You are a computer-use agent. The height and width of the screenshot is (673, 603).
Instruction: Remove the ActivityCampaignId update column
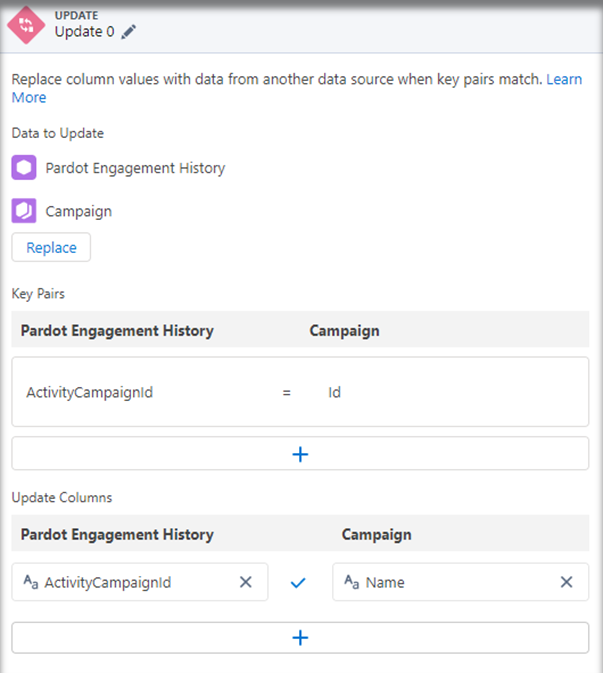click(x=245, y=582)
